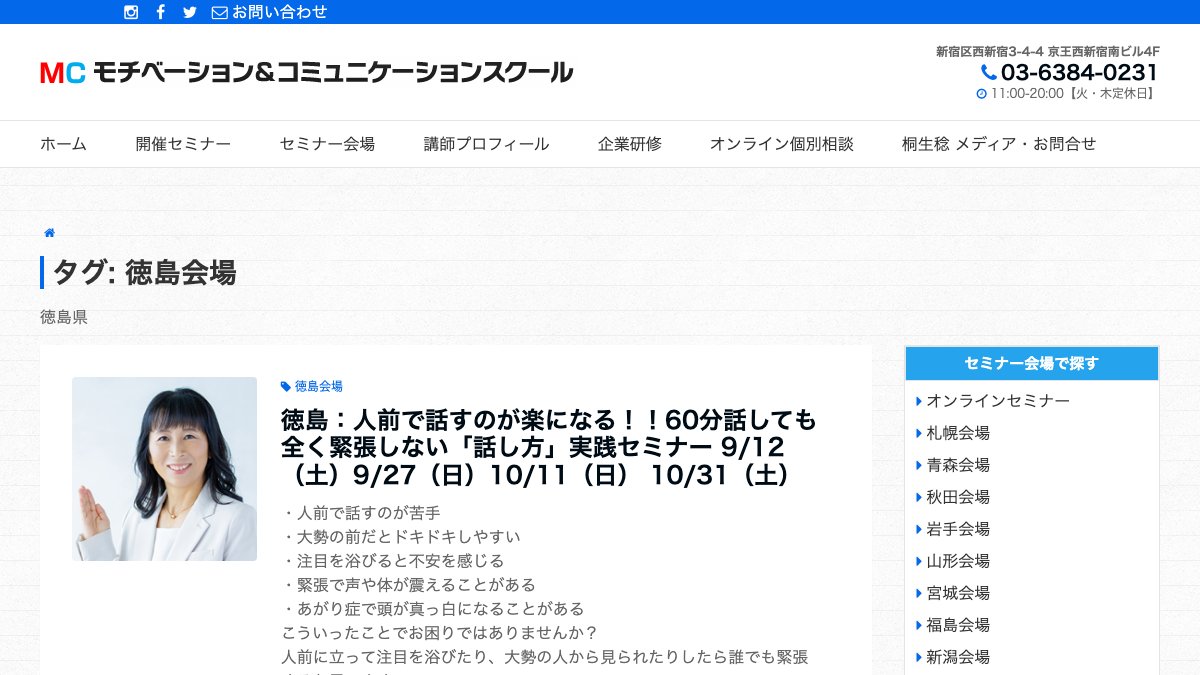Open the 講師プロフィール menu item
The height and width of the screenshot is (675, 1200).
487,144
